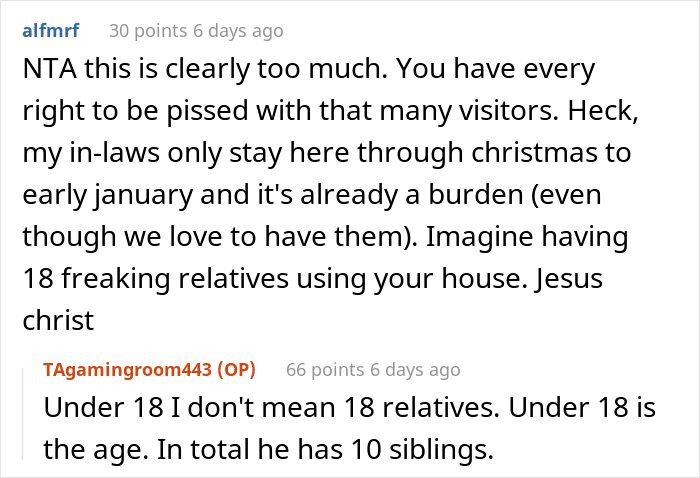The height and width of the screenshot is (478, 700).
Task: Open TAgamingroom443's user profile
Action: point(128,370)
